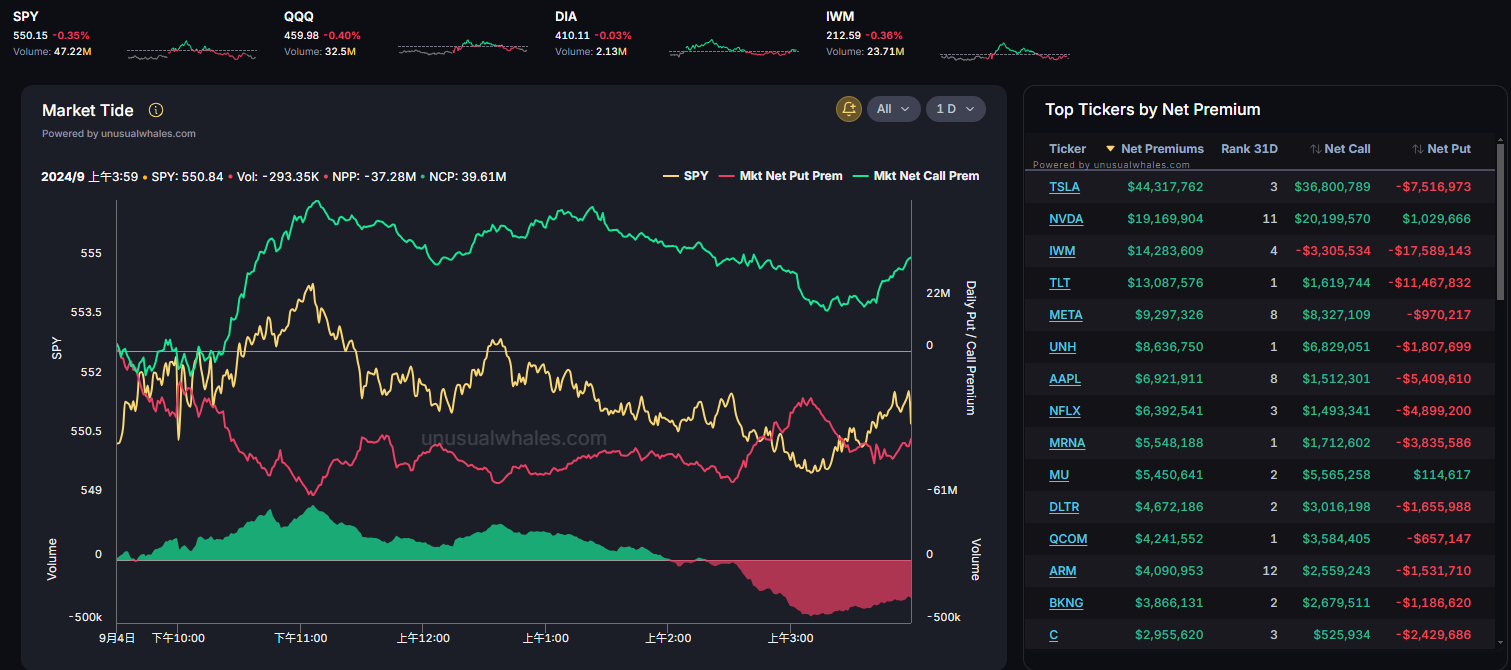Sort table by Rank 31D column

tap(1249, 149)
